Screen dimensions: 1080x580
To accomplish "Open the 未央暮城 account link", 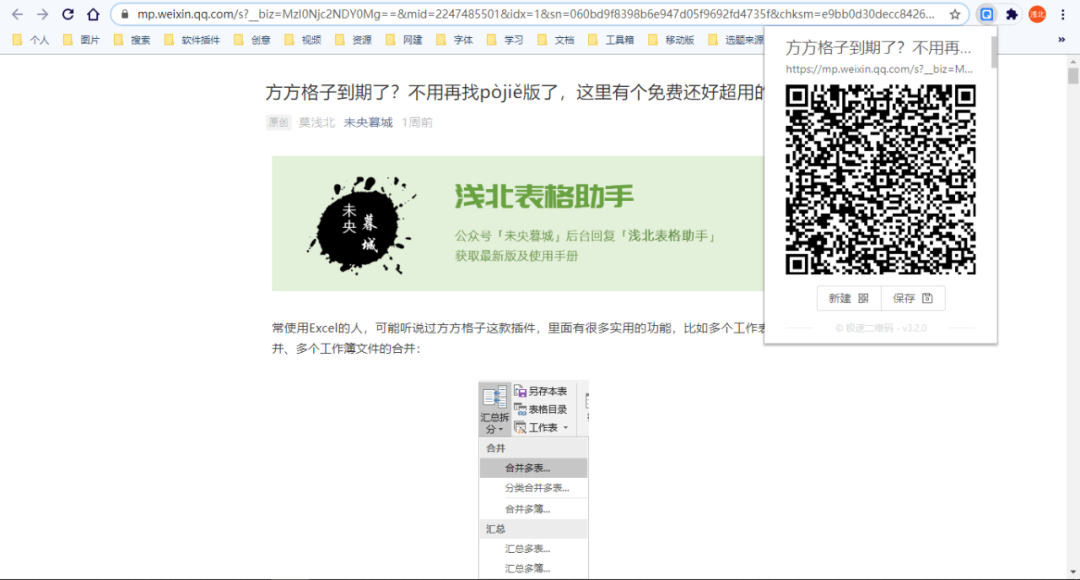I will tap(368, 123).
